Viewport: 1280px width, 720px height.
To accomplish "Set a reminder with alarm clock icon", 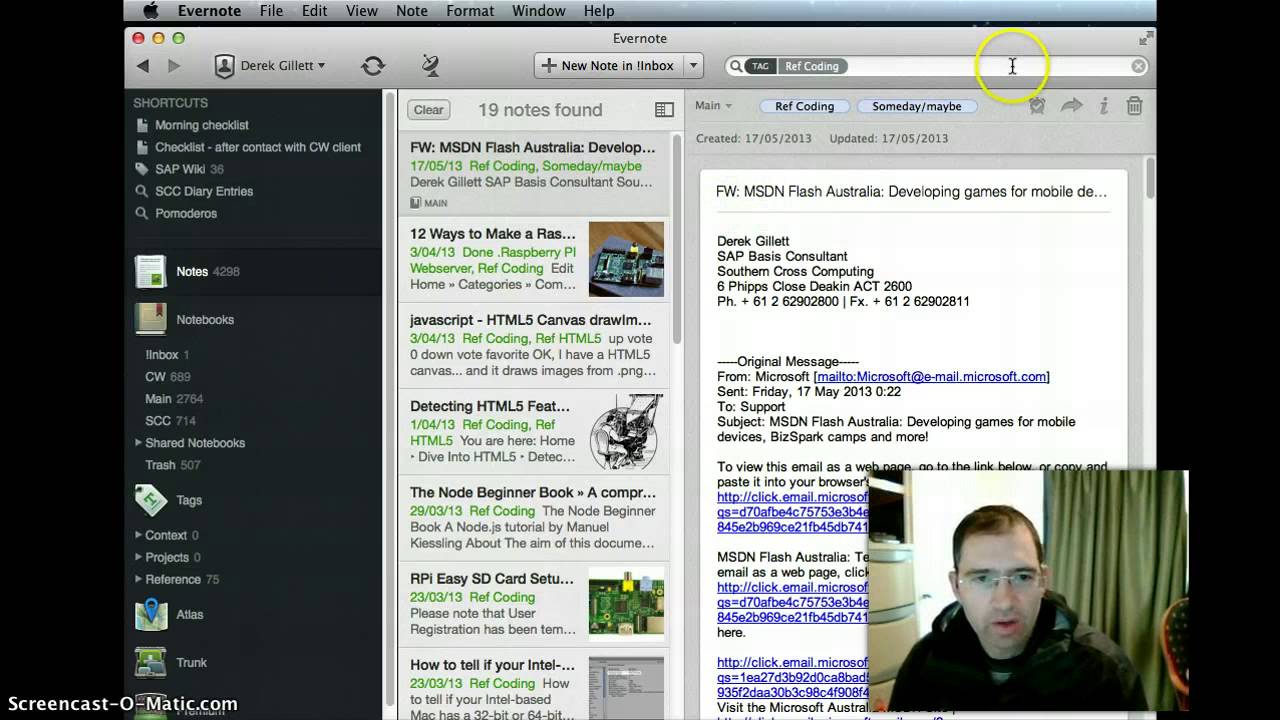I will pyautogui.click(x=1037, y=106).
